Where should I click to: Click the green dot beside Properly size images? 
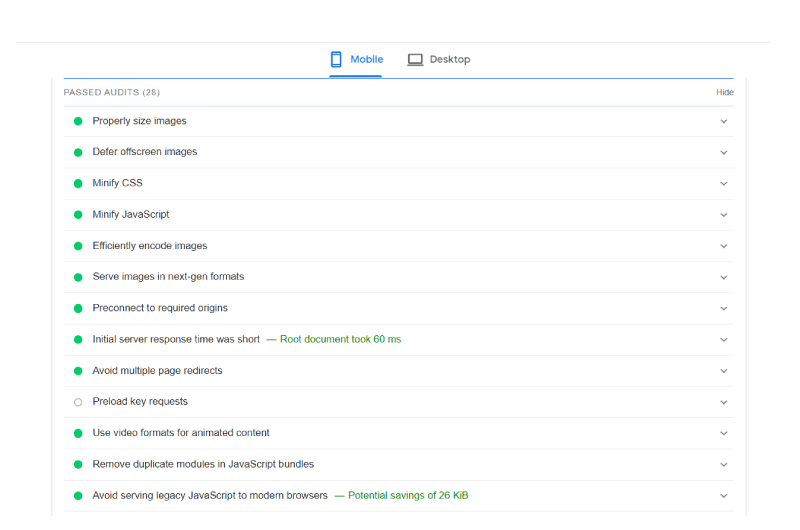pos(78,121)
